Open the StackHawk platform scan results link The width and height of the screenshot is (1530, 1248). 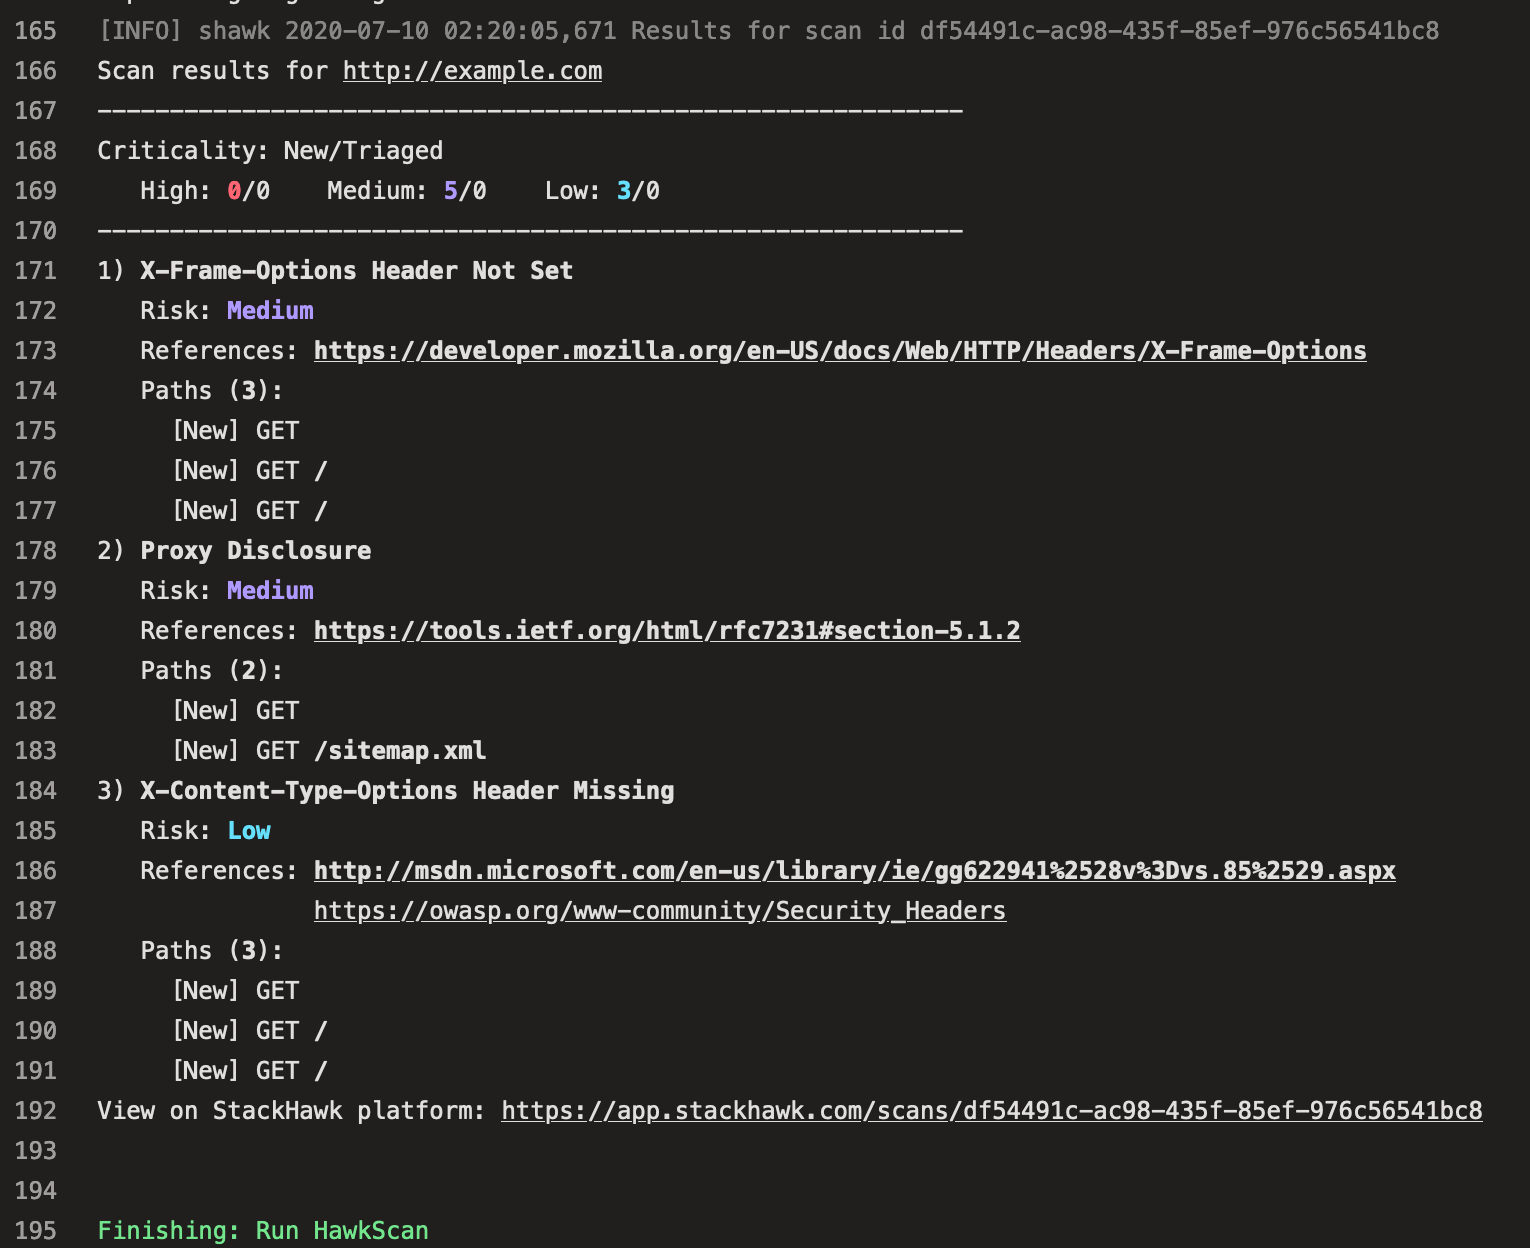pos(991,1110)
